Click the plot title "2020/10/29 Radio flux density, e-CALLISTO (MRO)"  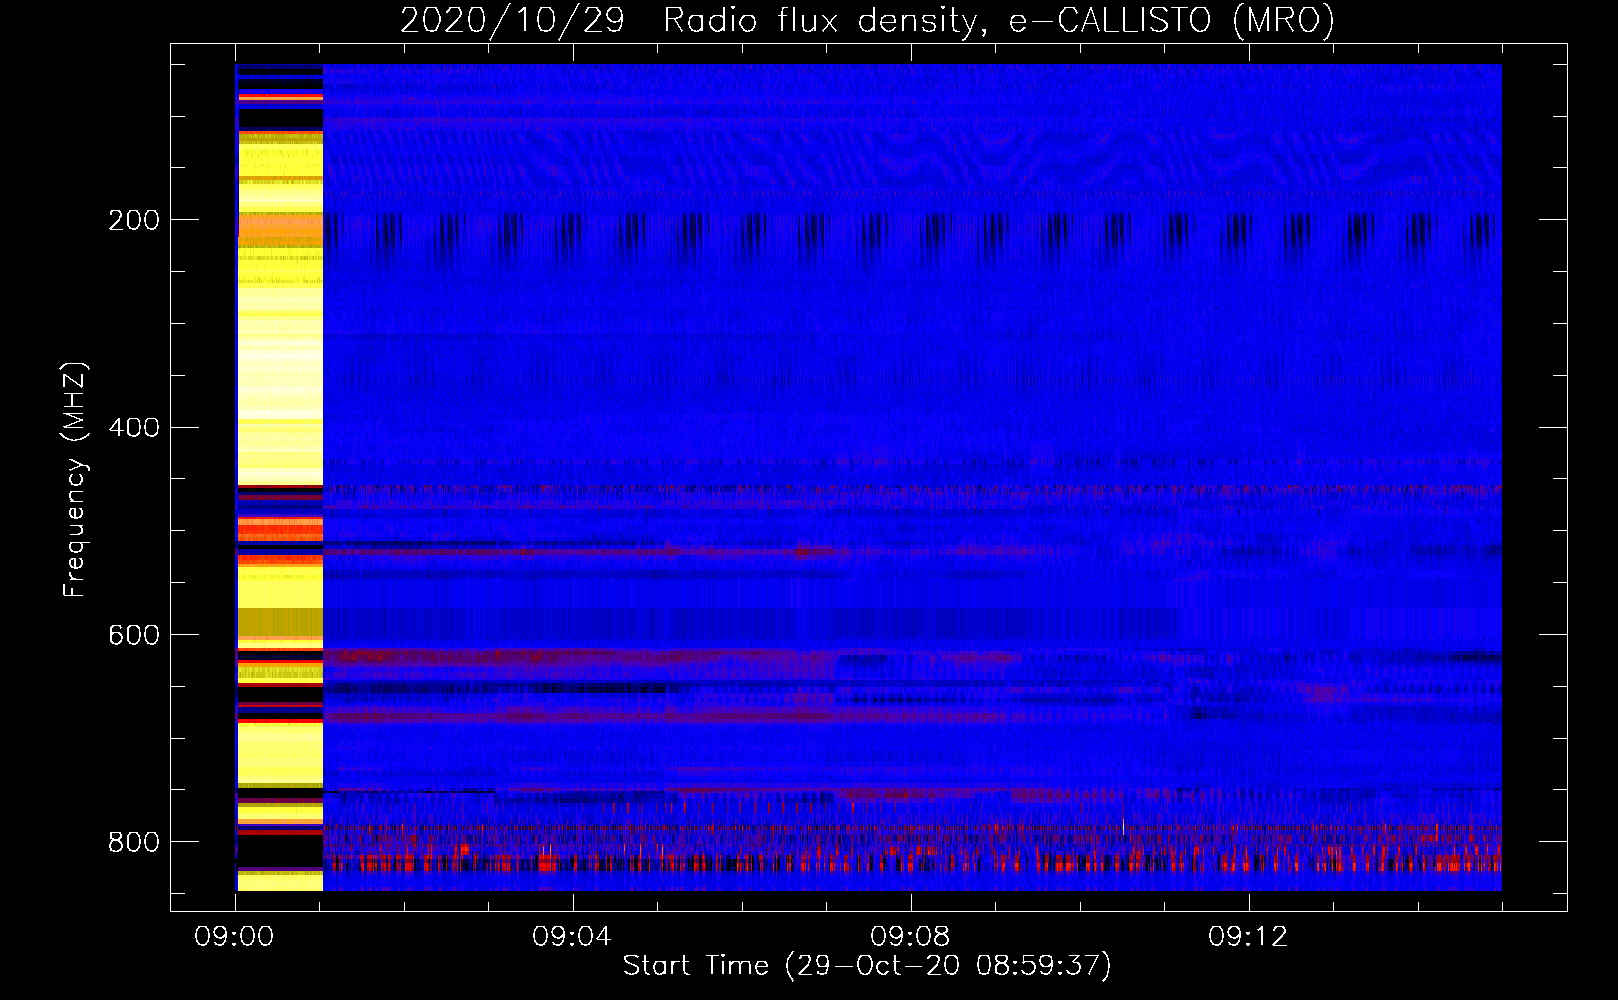pyautogui.click(x=867, y=20)
